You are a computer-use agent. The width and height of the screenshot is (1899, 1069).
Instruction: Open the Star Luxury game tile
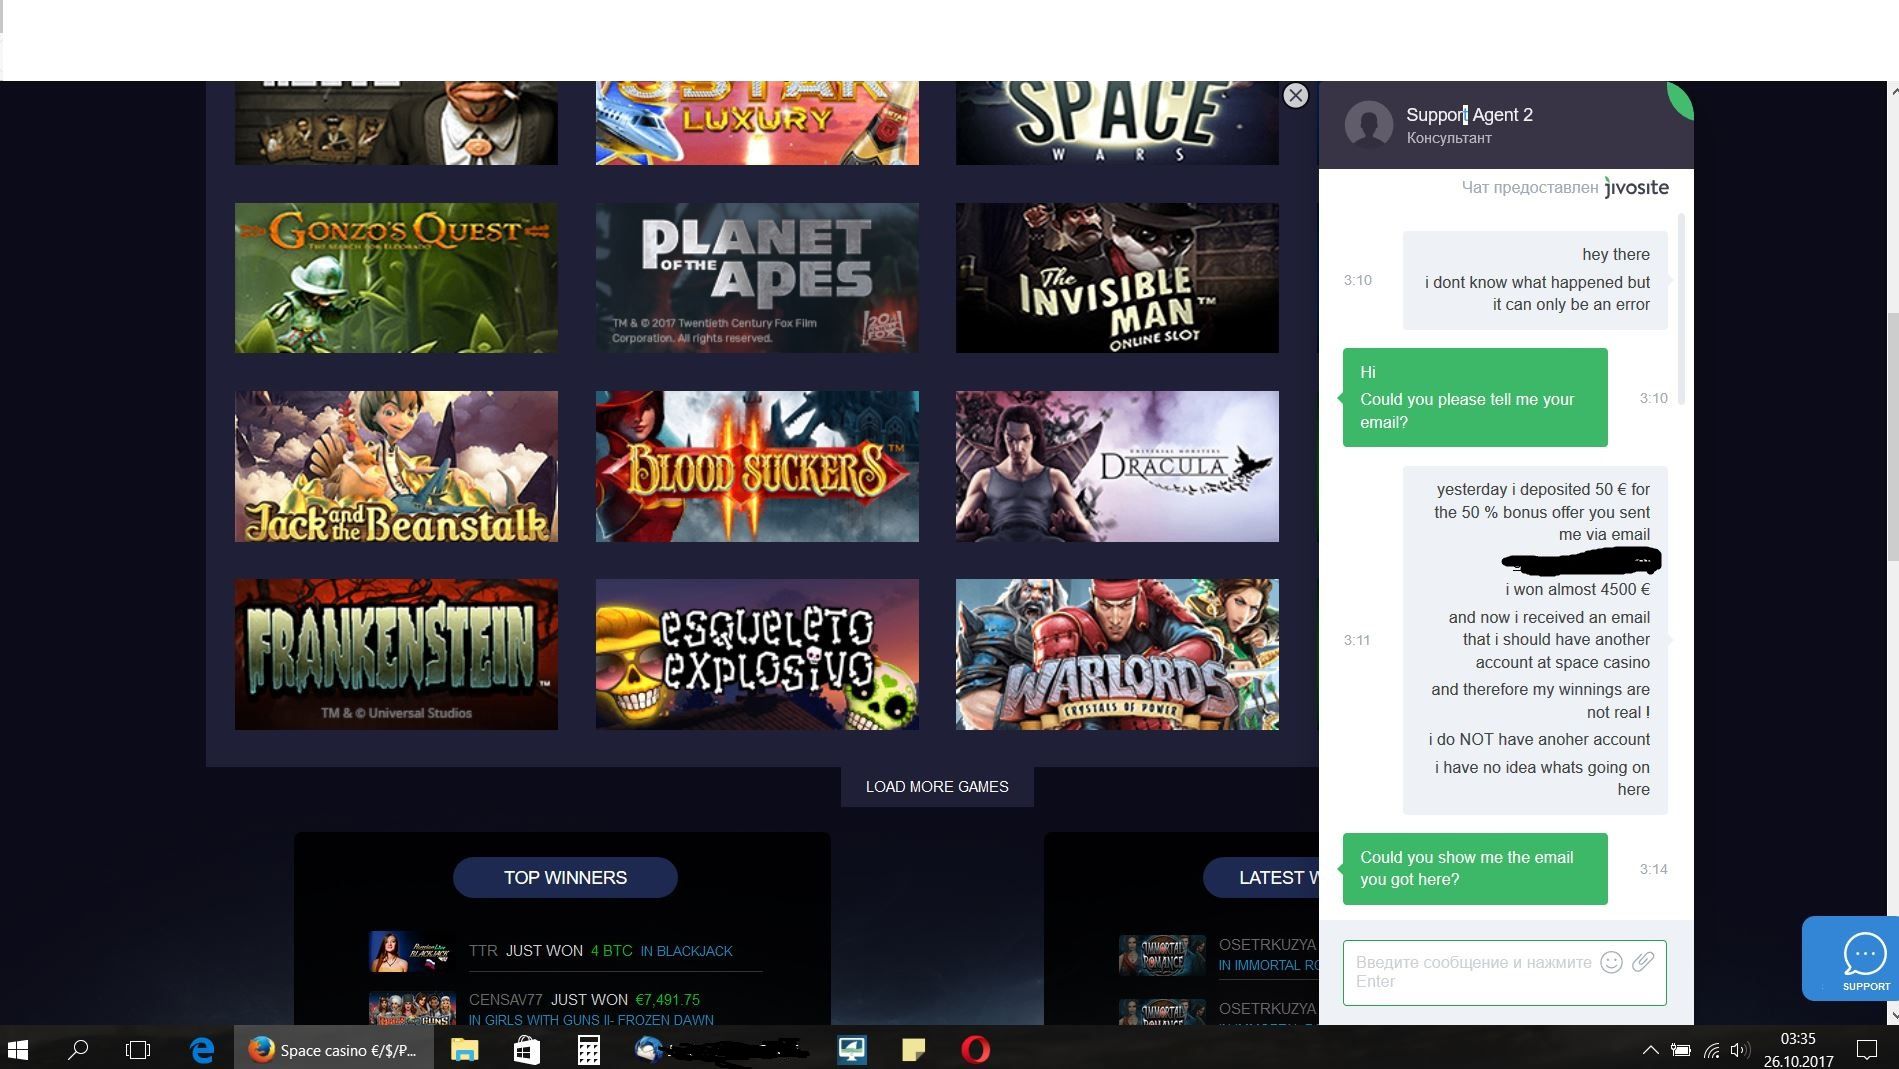pyautogui.click(x=757, y=123)
